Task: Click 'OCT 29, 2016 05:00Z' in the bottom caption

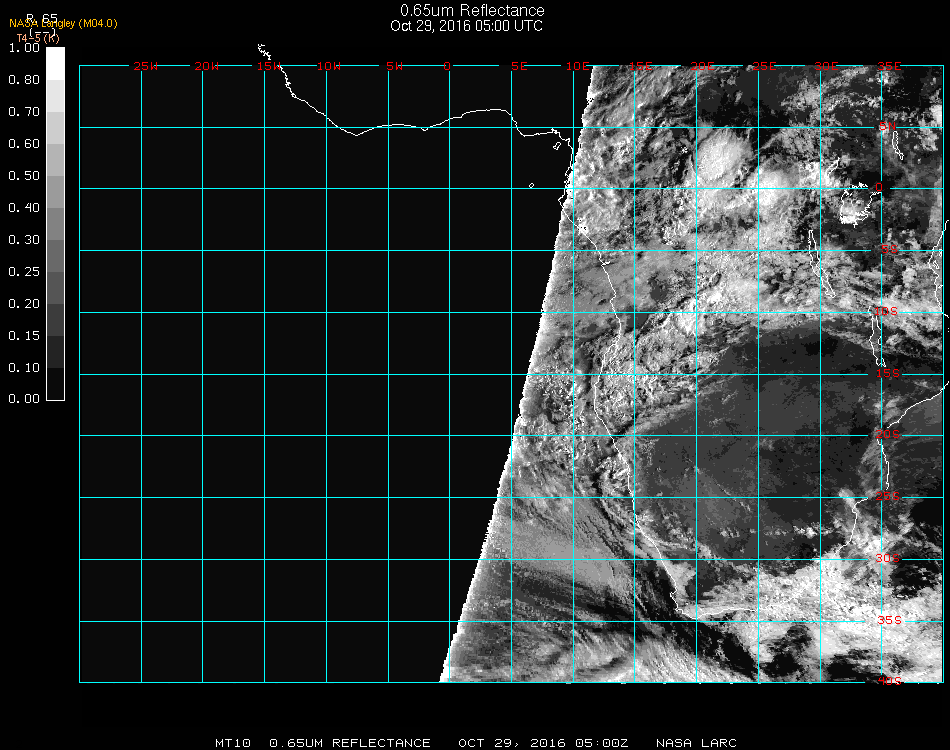Action: click(x=543, y=743)
